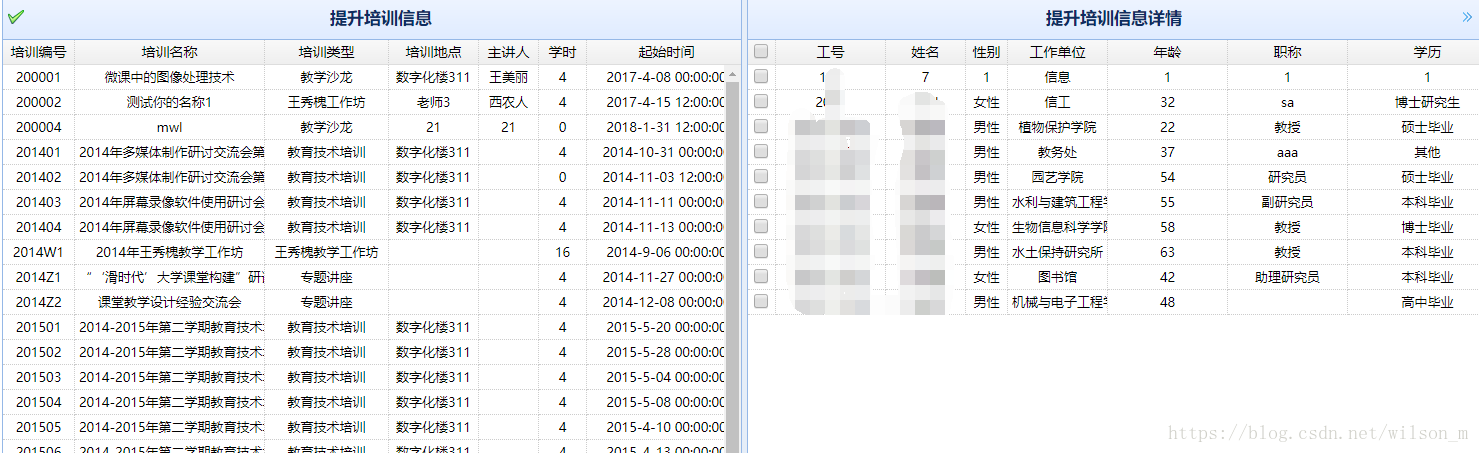Check the row for 水利与建筑工程

[x=761, y=202]
